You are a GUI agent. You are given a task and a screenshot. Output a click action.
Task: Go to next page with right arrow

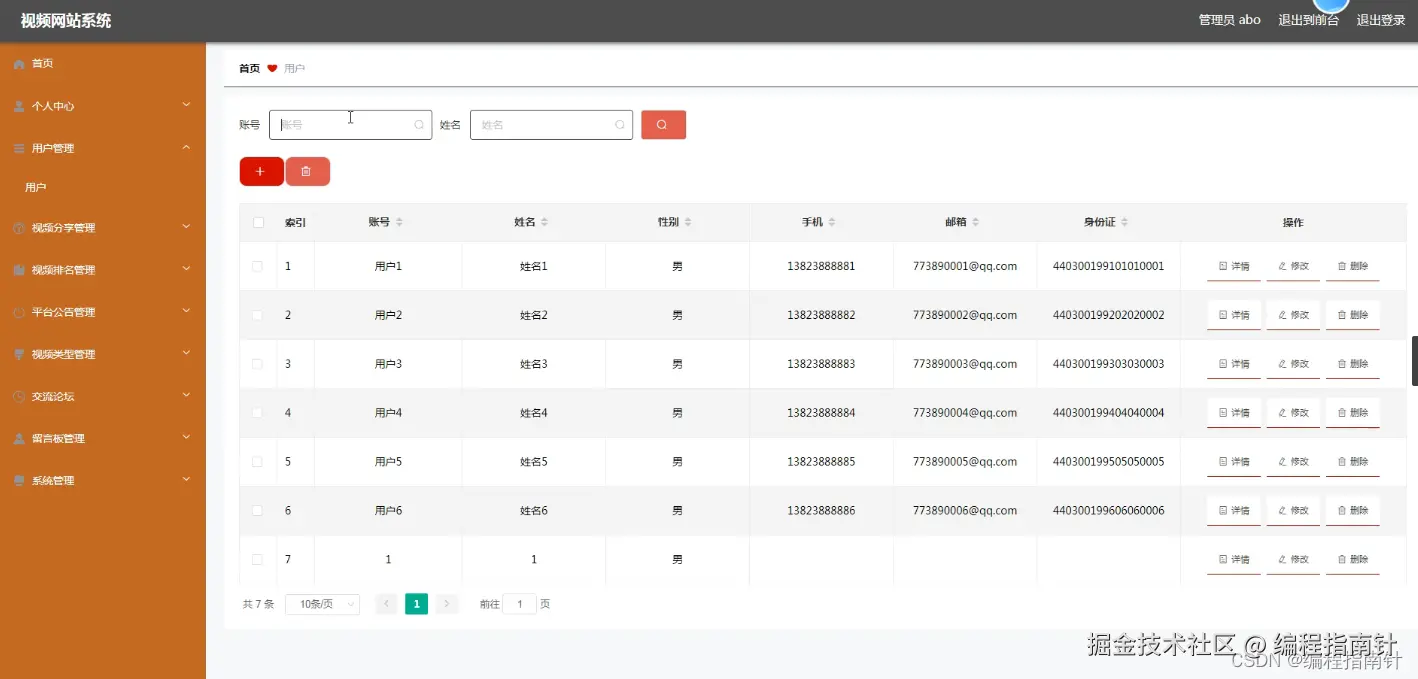click(447, 604)
